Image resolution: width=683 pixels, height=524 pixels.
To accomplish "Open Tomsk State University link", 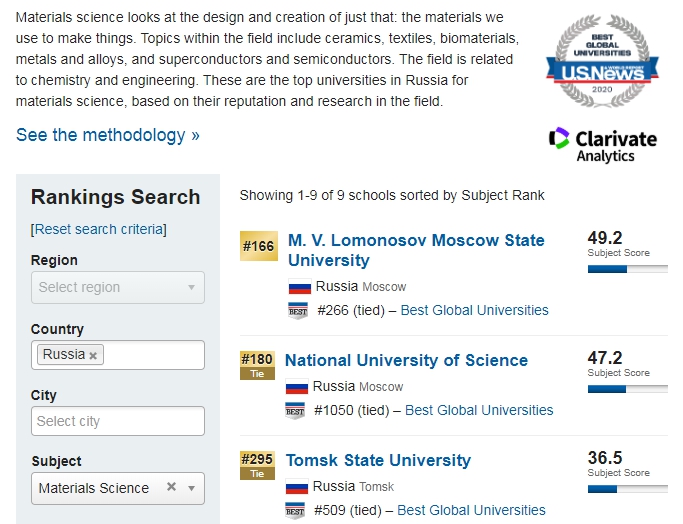I will point(378,460).
